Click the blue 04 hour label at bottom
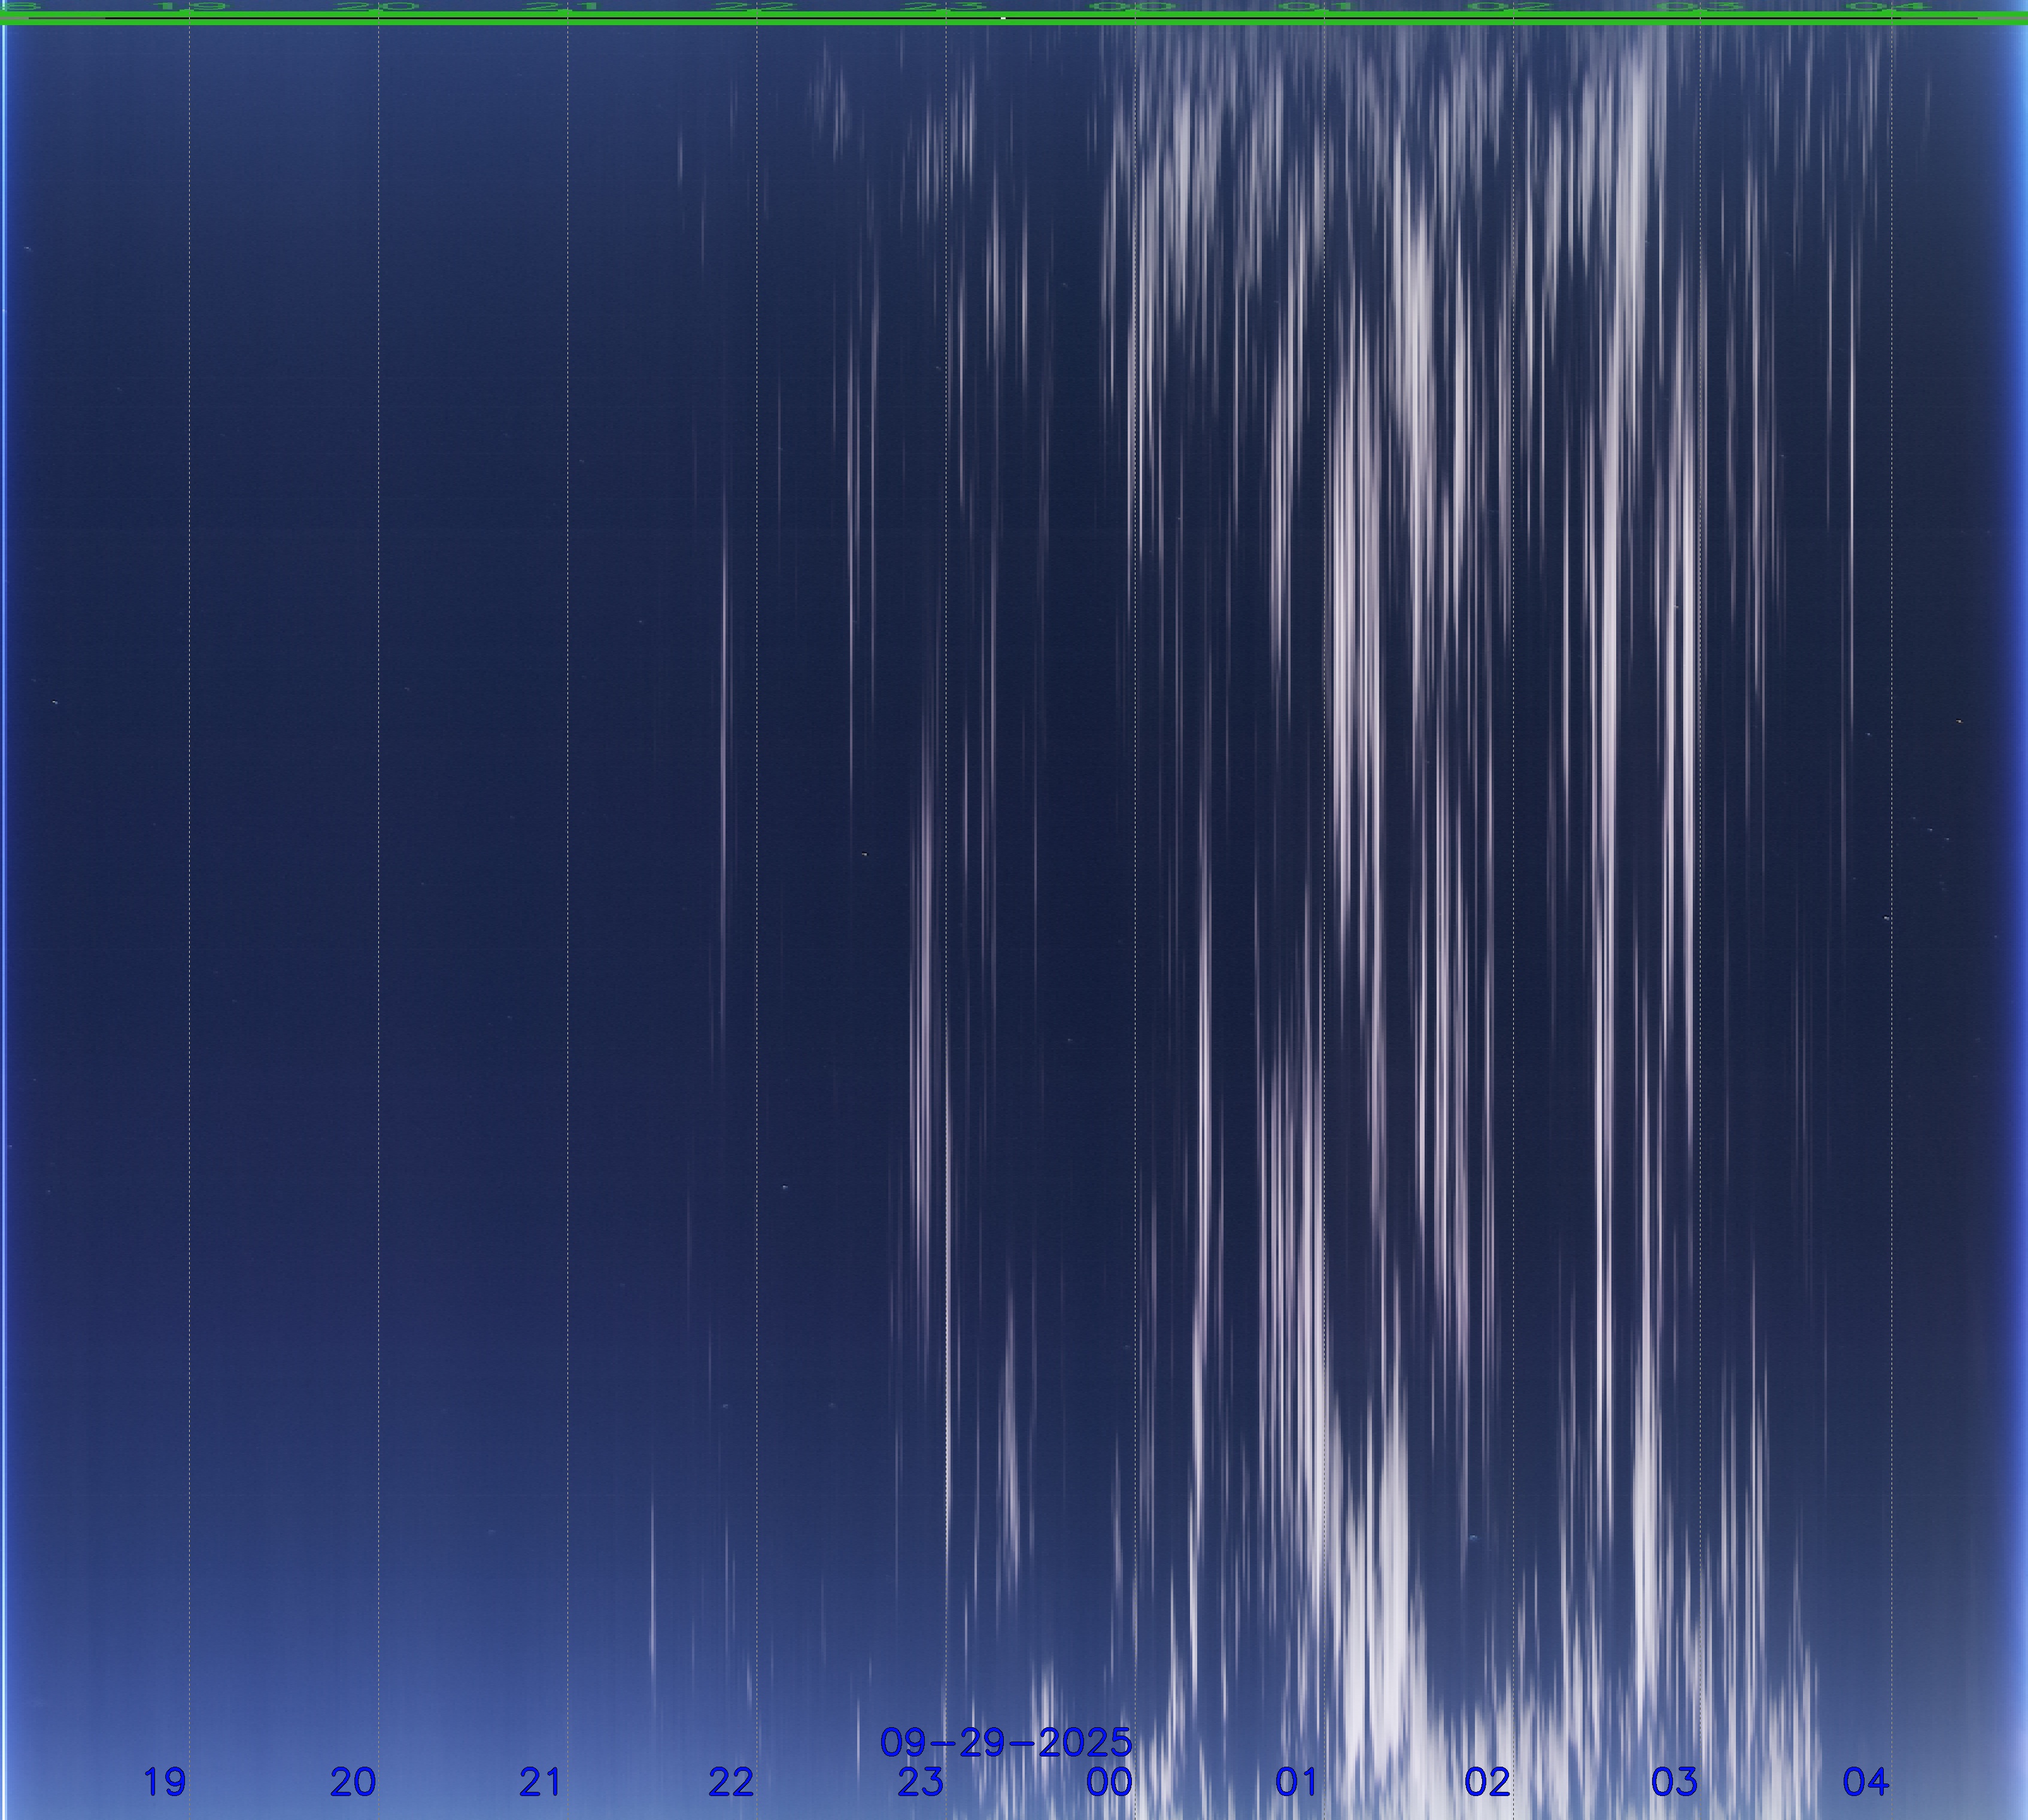 click(x=1866, y=1781)
